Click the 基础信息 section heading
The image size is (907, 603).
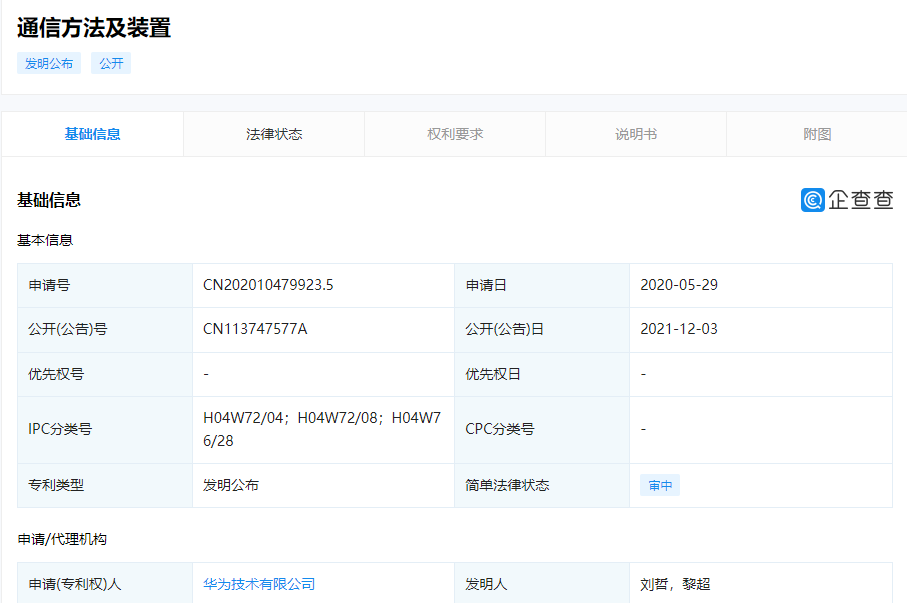49,200
